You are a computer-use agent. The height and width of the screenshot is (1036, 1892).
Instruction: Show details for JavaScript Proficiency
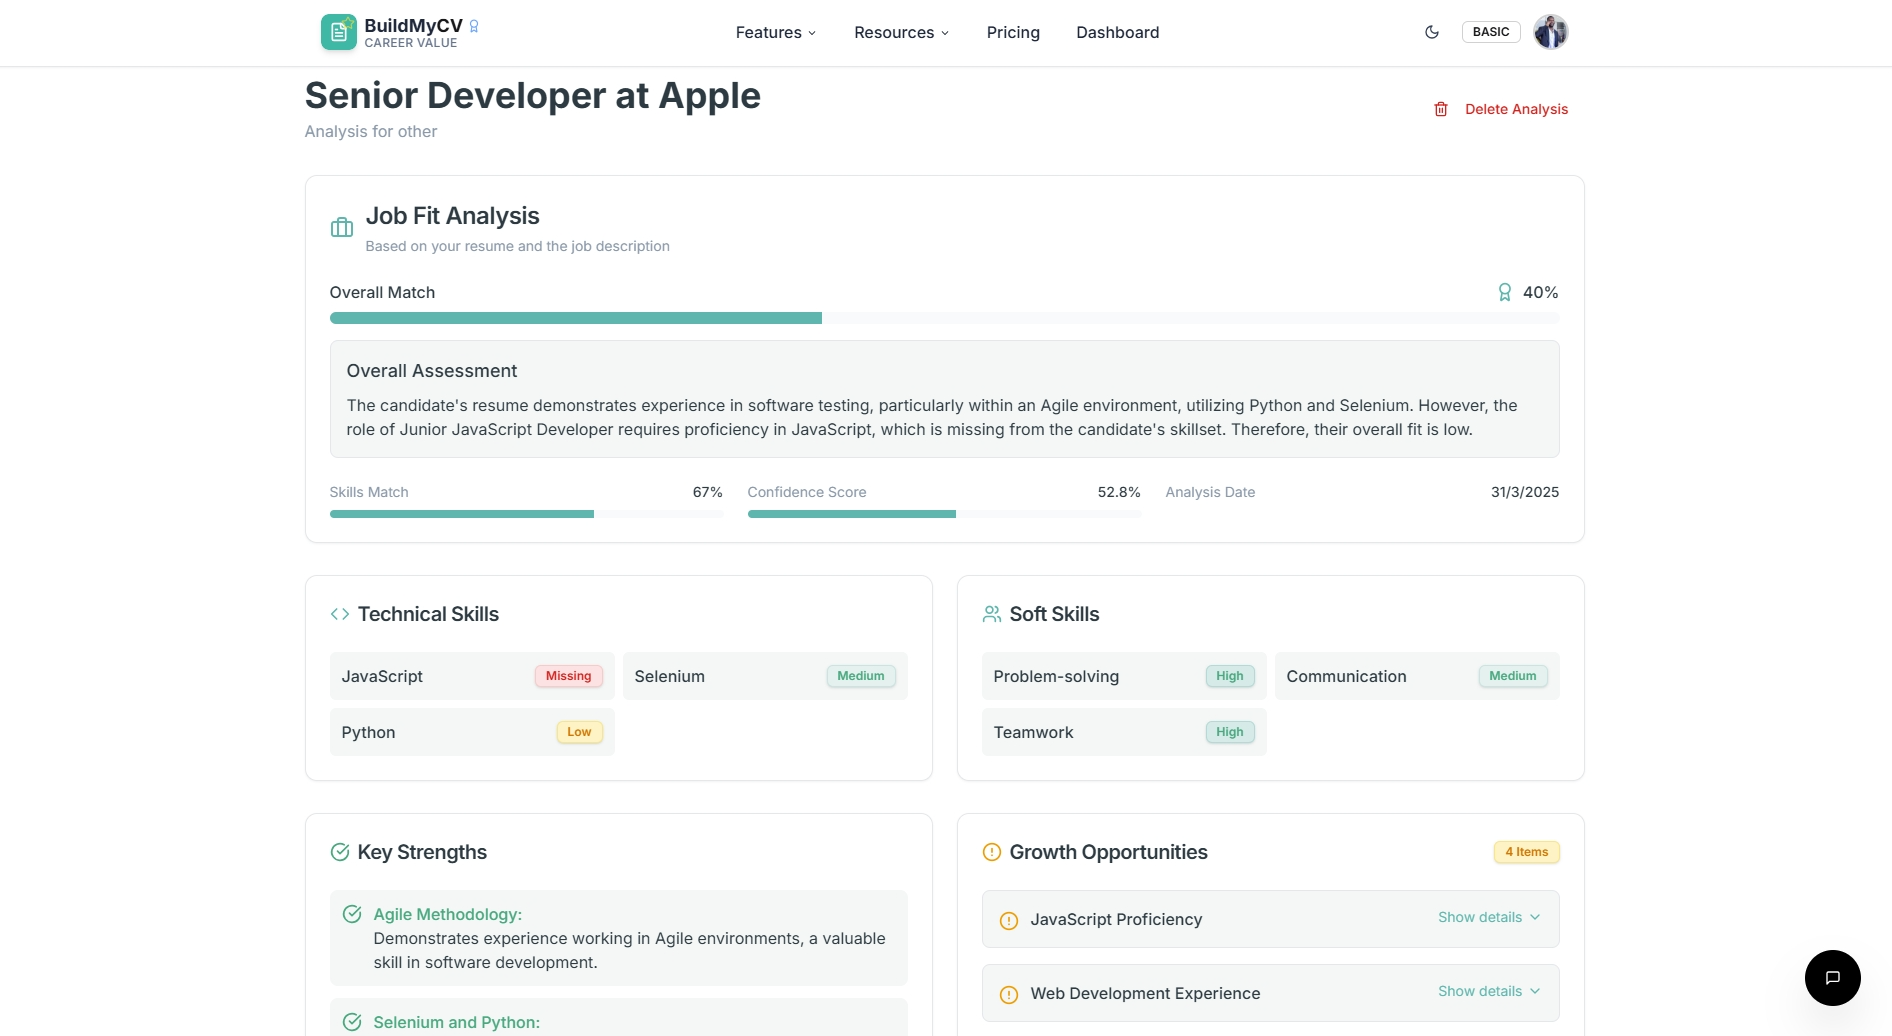pyautogui.click(x=1489, y=917)
